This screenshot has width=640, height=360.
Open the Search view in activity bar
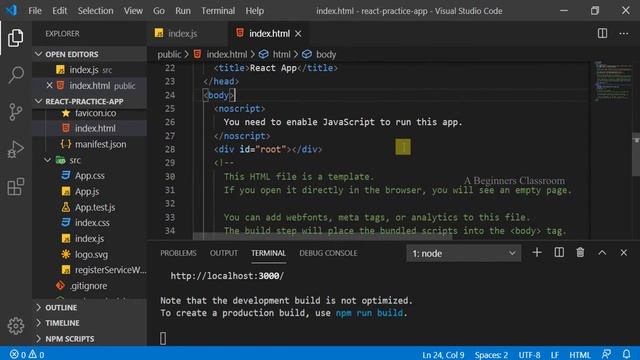tap(16, 75)
